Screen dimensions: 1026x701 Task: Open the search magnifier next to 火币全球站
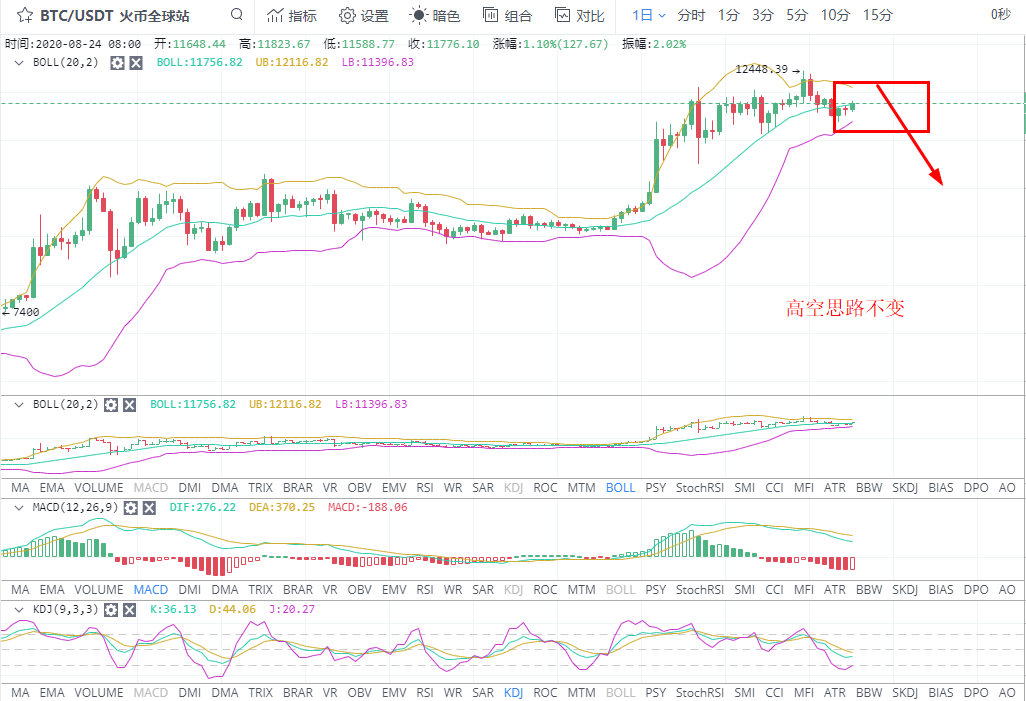[237, 14]
